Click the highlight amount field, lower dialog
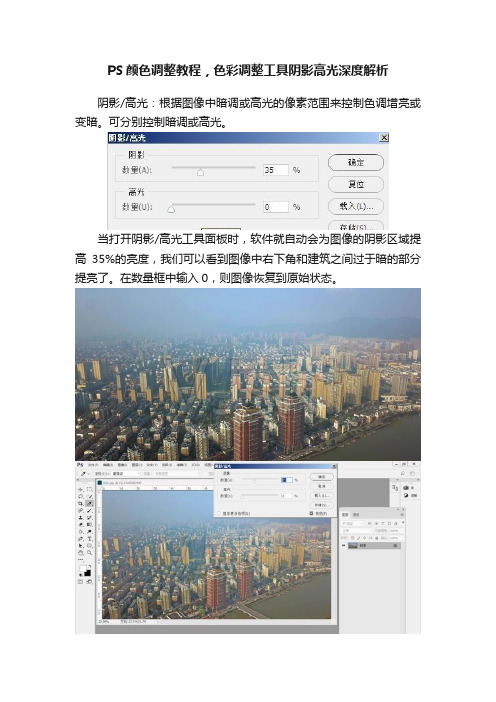Image resolution: width=496 pixels, height=702 pixels. (x=287, y=496)
